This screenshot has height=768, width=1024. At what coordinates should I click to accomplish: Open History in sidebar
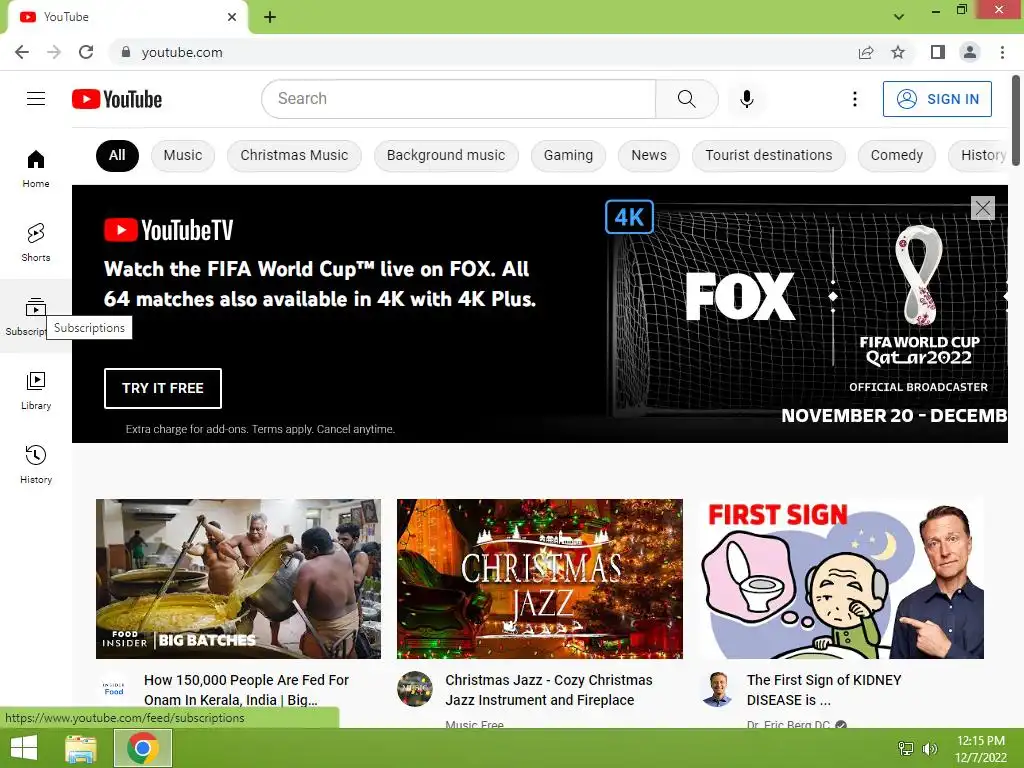(x=36, y=464)
